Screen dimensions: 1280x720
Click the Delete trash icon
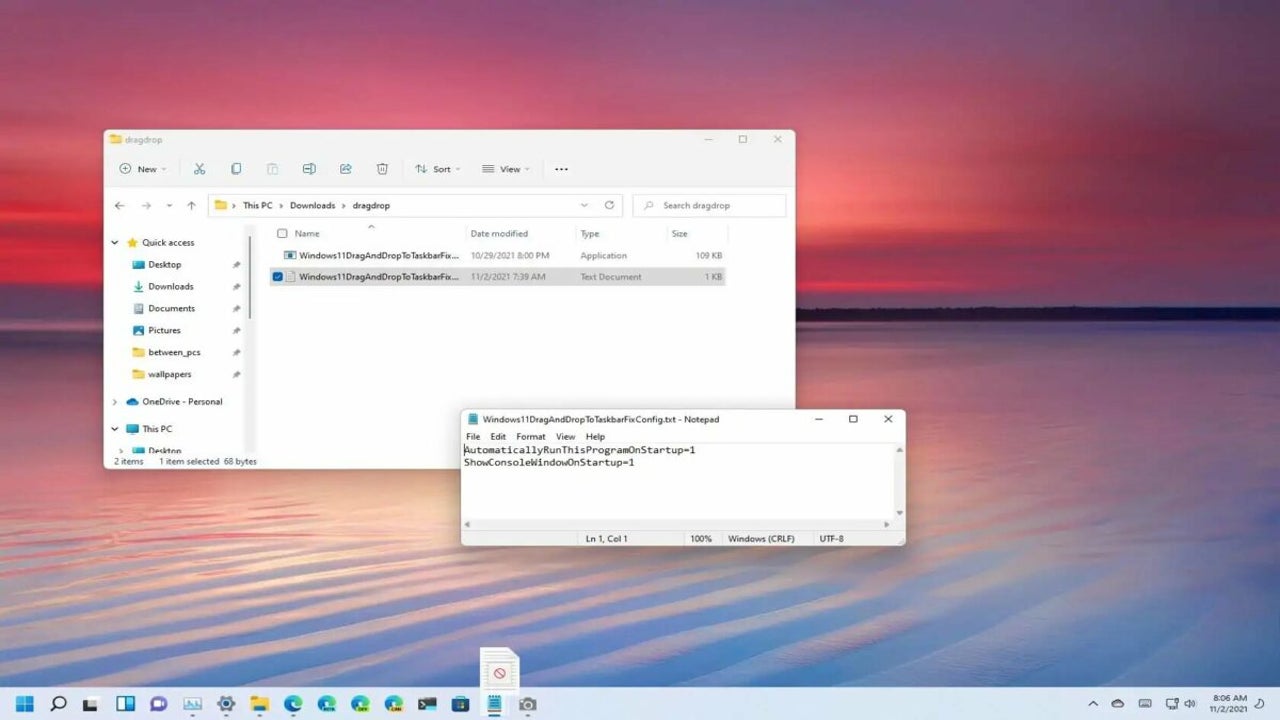pos(382,169)
